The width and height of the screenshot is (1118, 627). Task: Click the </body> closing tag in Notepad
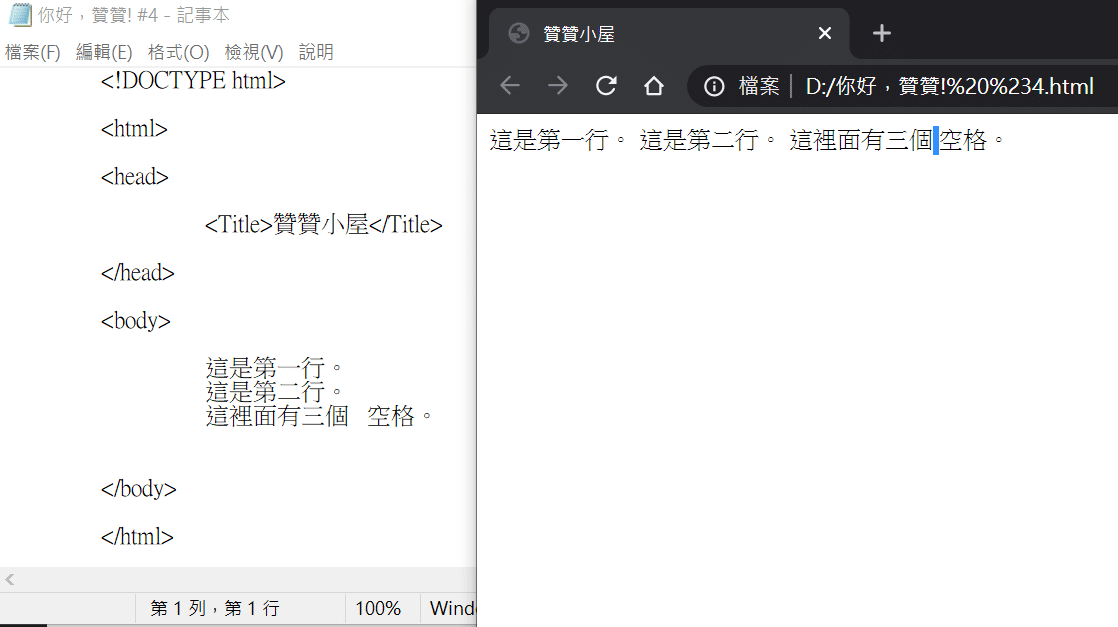point(138,489)
